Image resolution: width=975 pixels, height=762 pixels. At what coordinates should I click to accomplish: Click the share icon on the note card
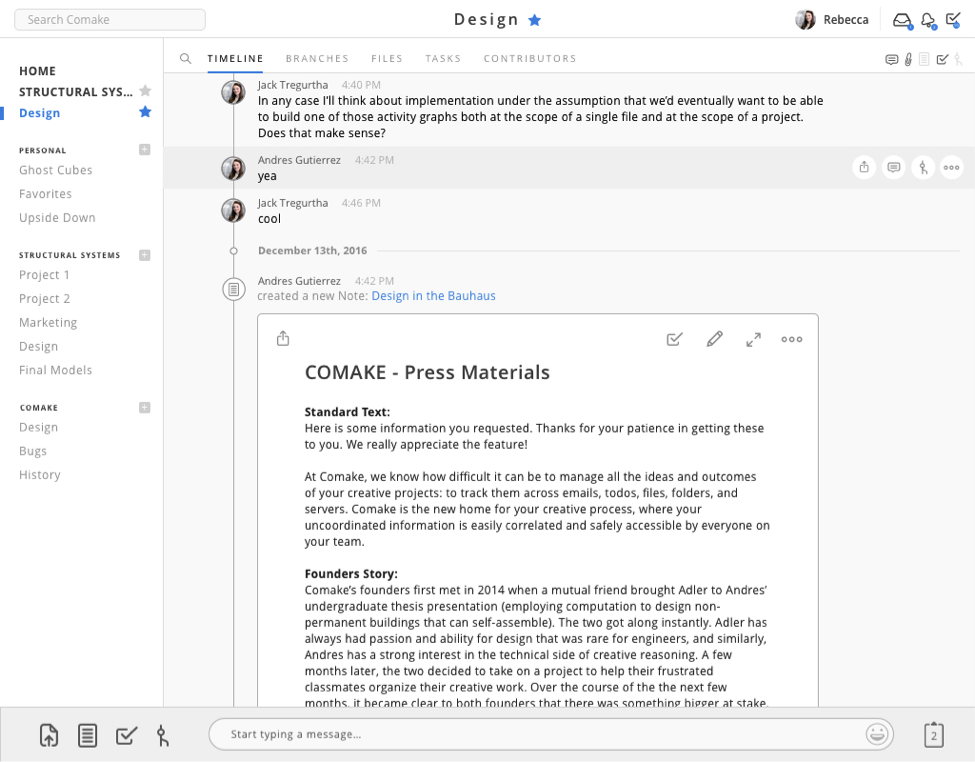coord(283,339)
